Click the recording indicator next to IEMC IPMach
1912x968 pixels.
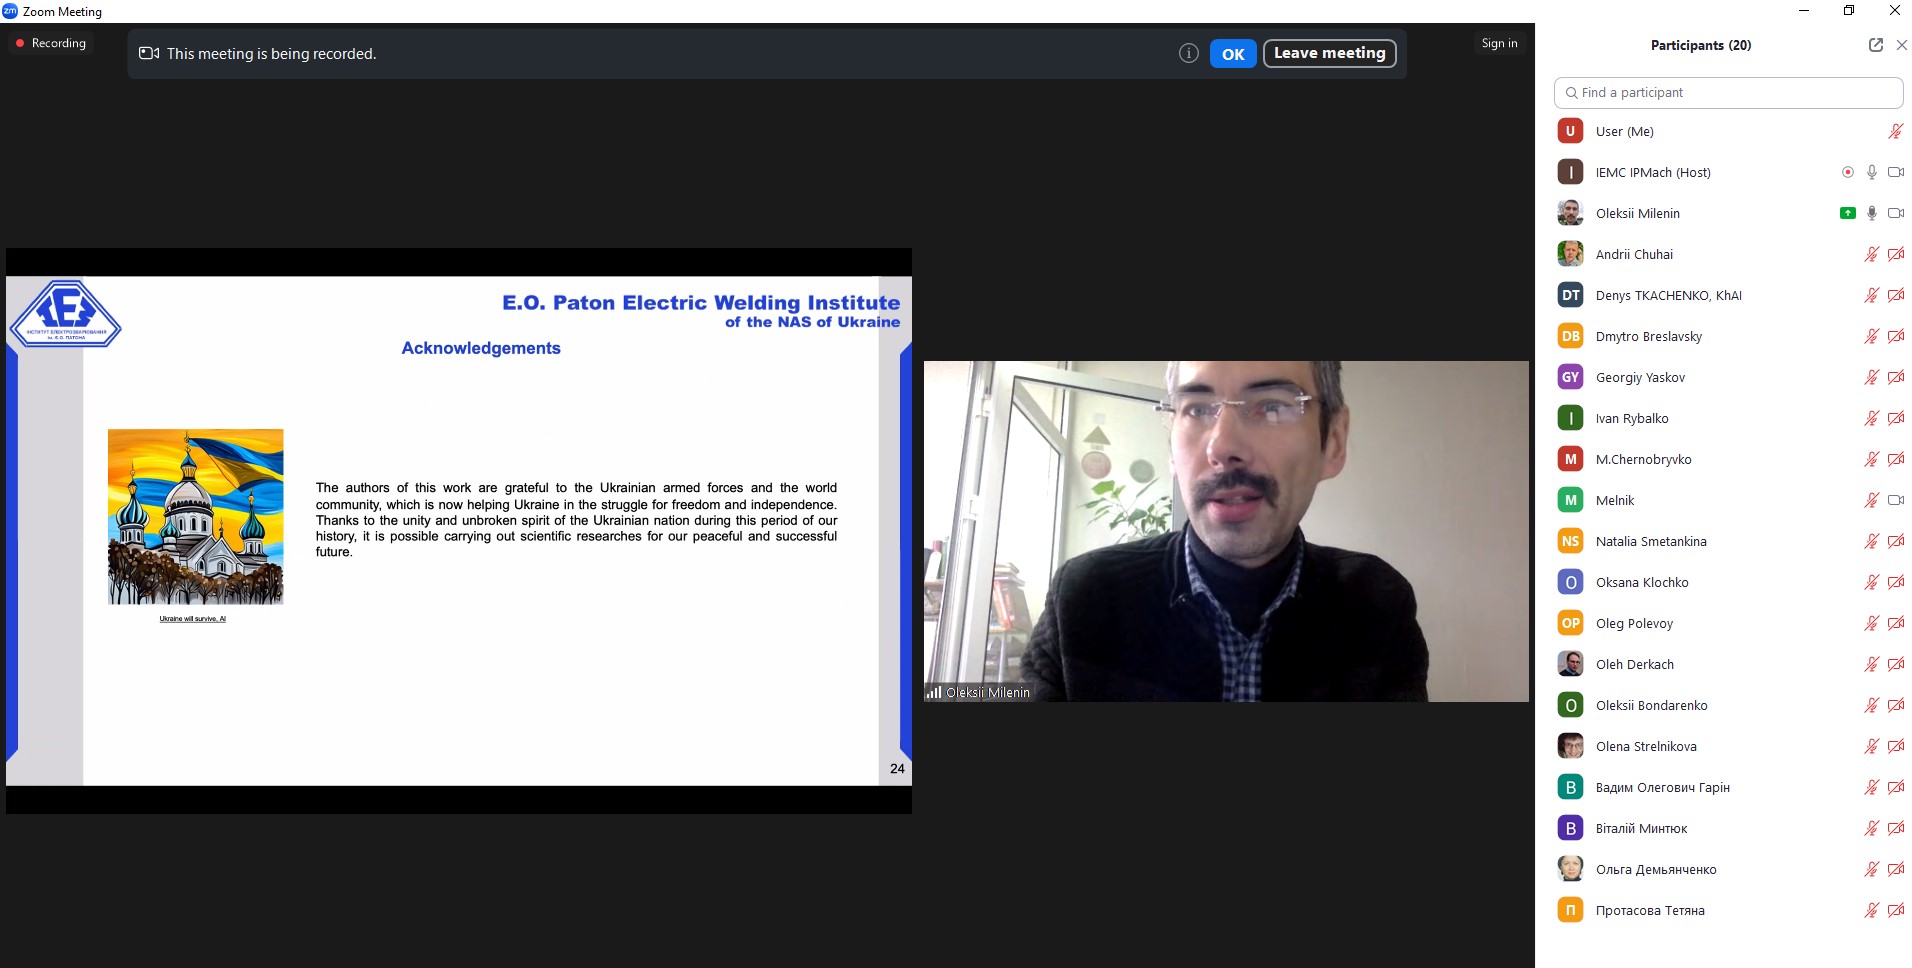[x=1847, y=172]
